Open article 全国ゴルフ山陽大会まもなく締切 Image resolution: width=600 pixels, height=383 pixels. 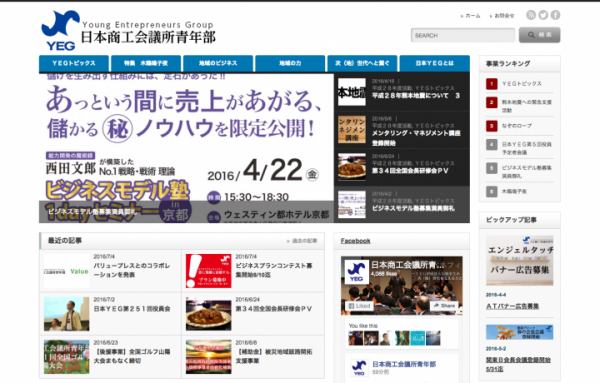(x=132, y=356)
